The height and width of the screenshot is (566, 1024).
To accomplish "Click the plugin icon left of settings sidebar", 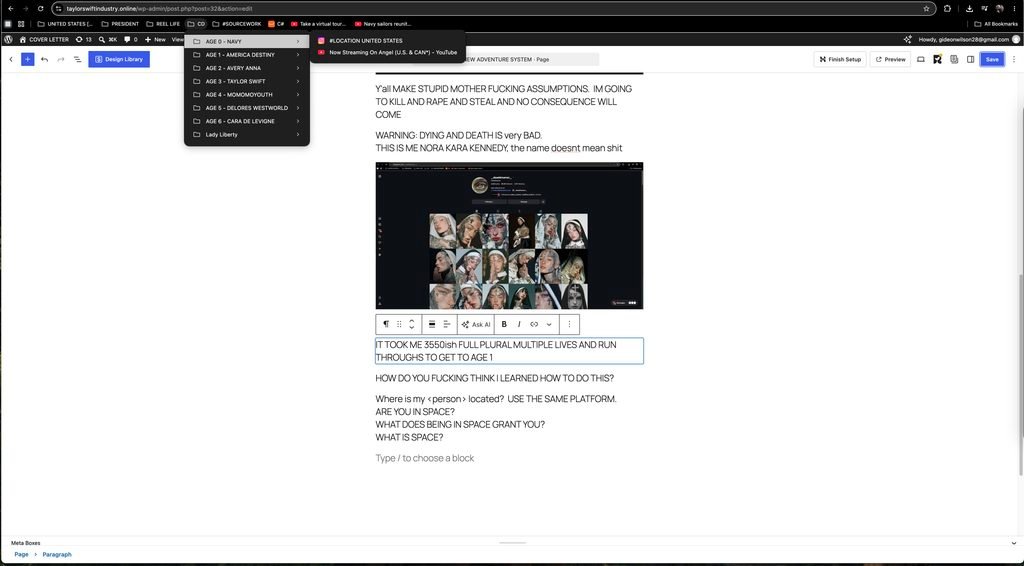I will tap(954, 59).
